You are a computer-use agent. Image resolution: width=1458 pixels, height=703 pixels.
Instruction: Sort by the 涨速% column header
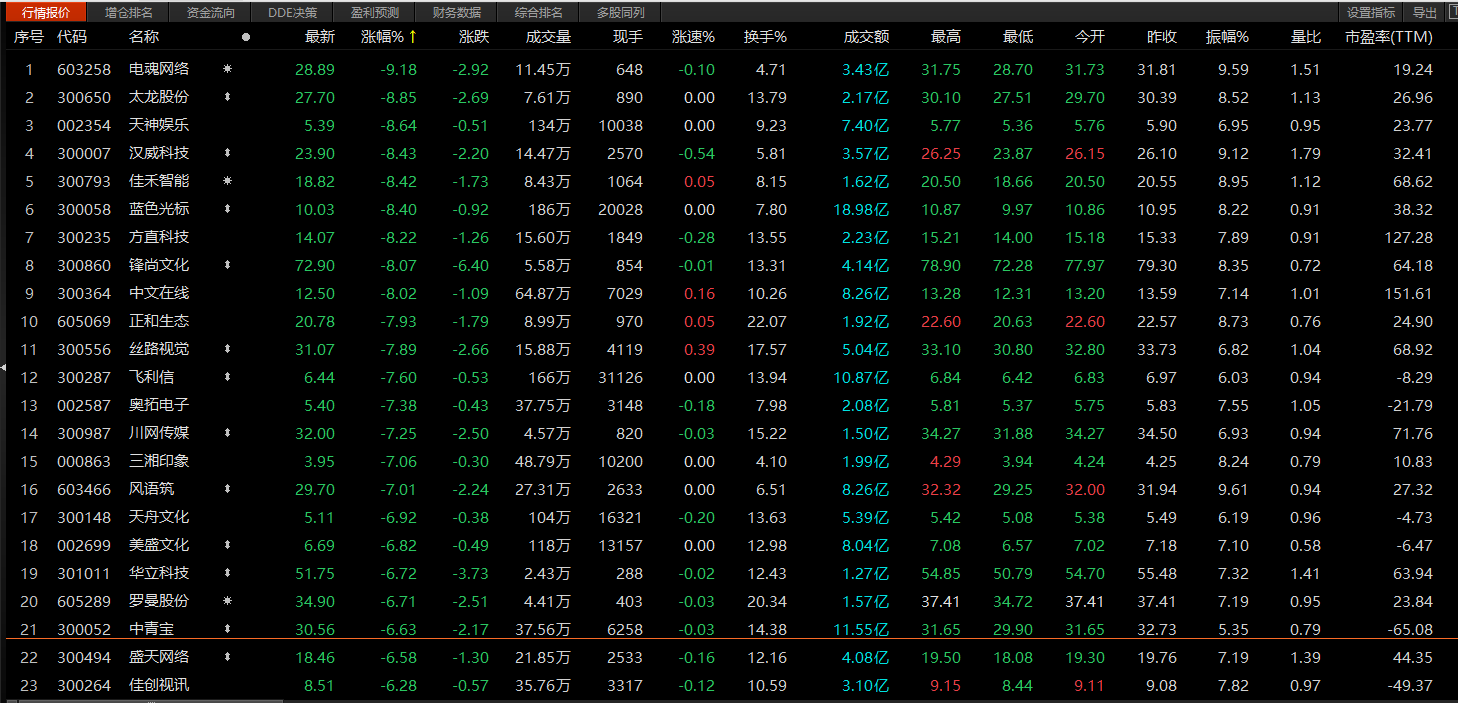(x=693, y=37)
